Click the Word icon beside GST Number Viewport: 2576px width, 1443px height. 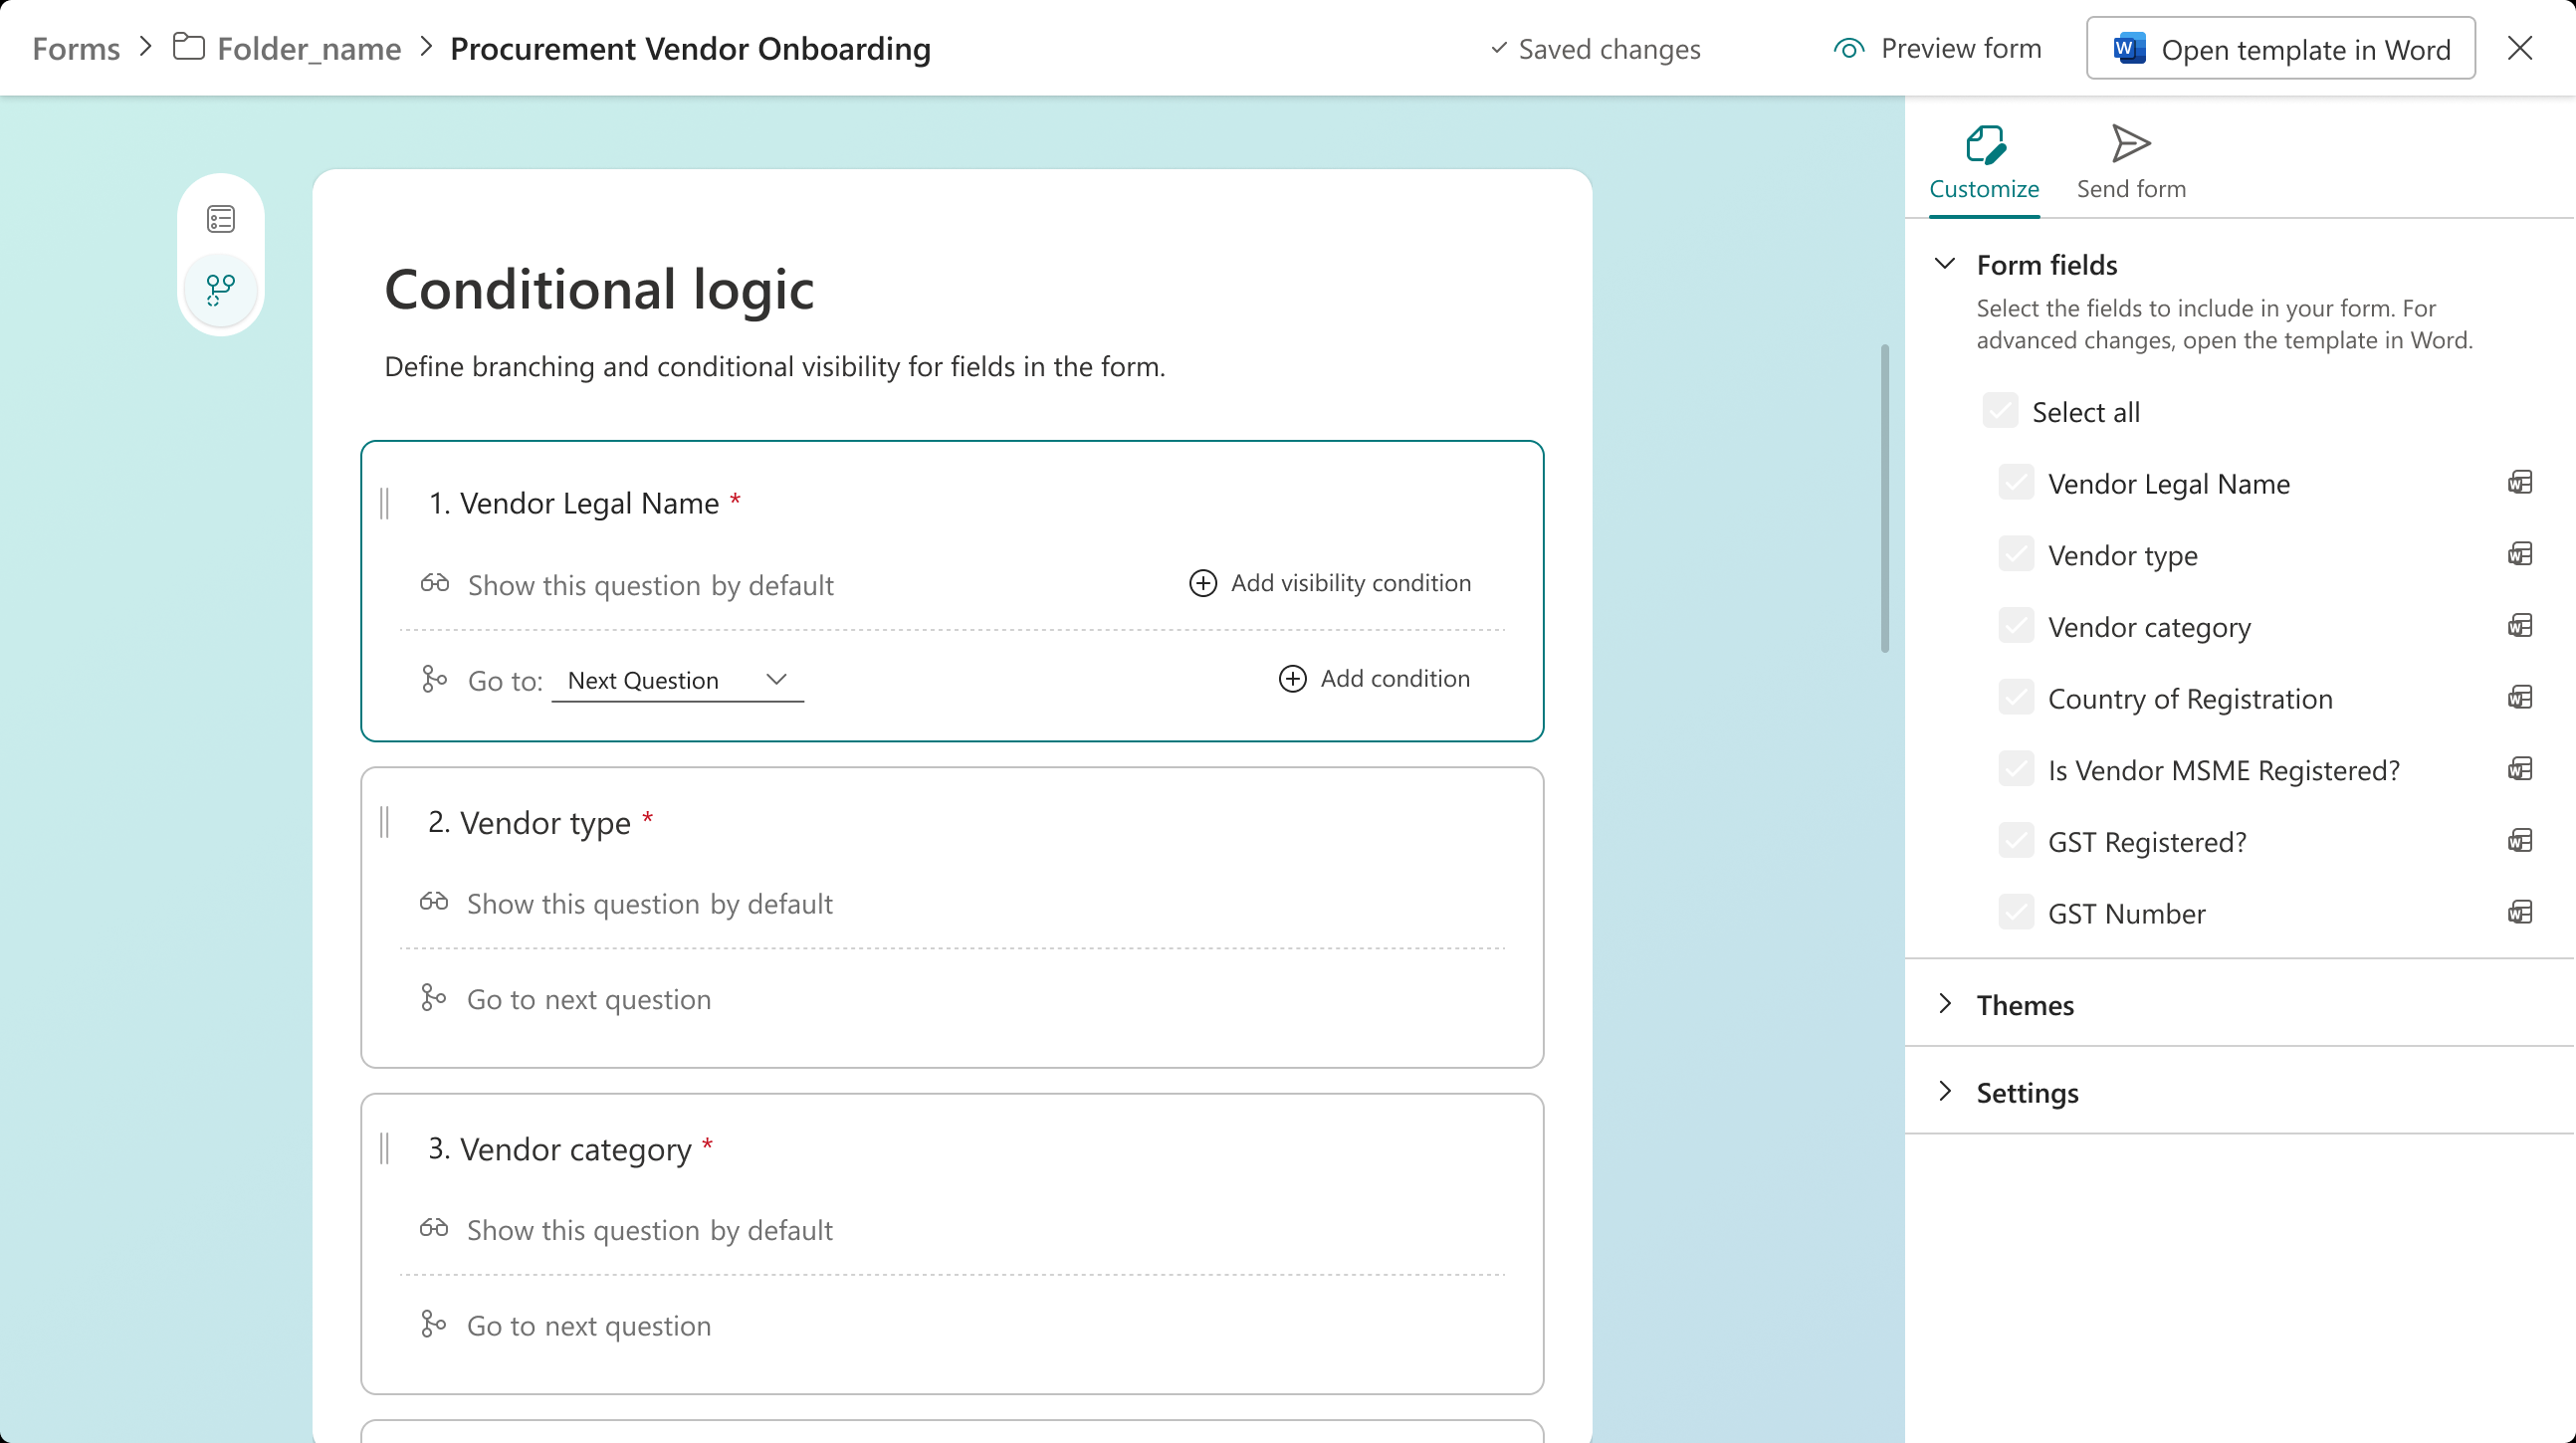(x=2520, y=913)
